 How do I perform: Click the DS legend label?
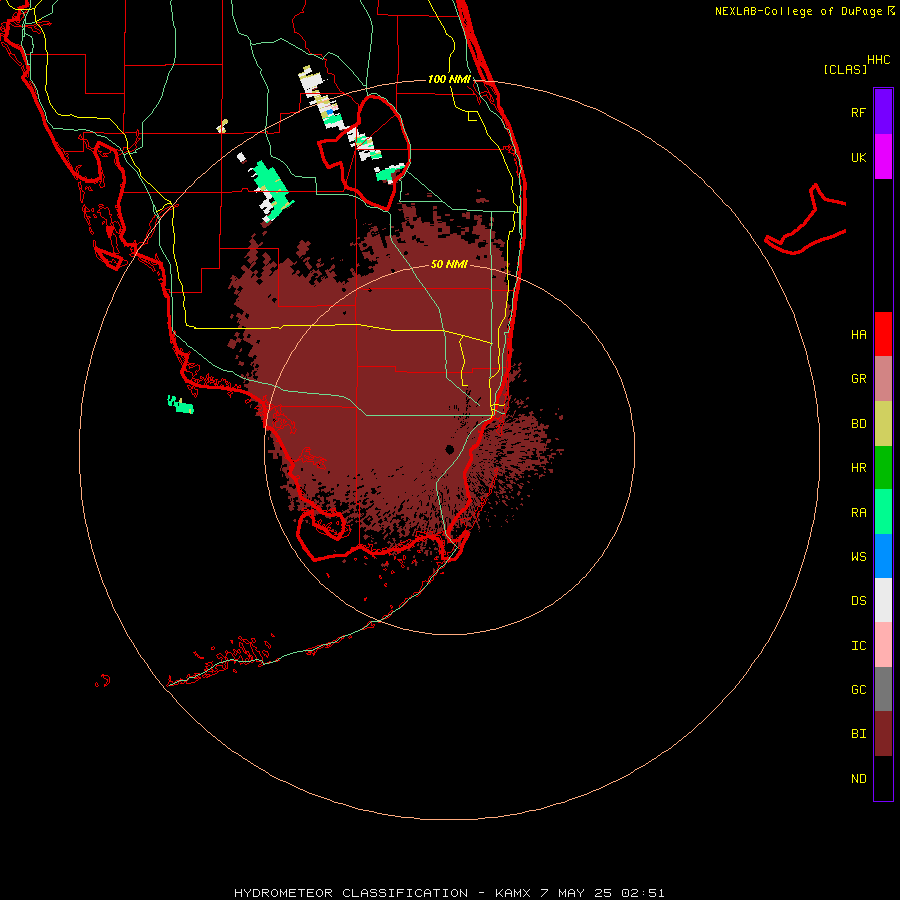[x=858, y=601]
